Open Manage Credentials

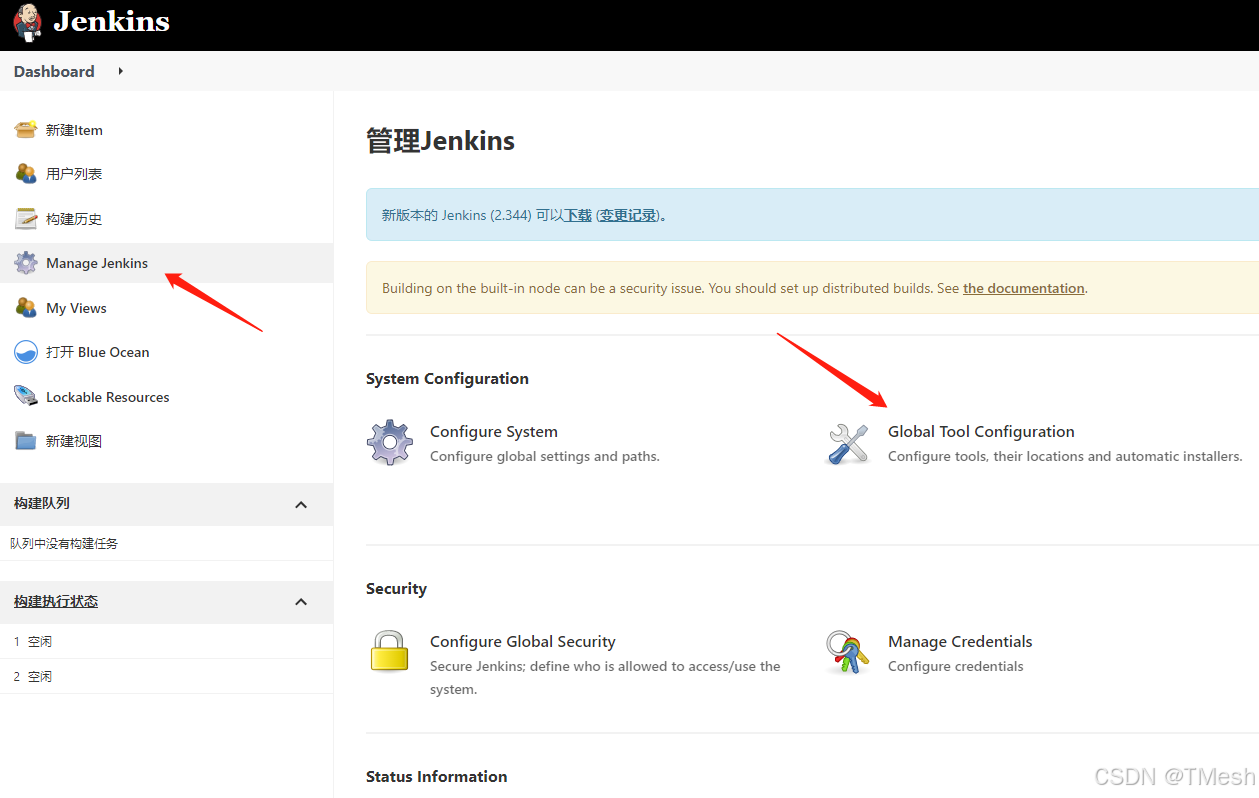960,642
